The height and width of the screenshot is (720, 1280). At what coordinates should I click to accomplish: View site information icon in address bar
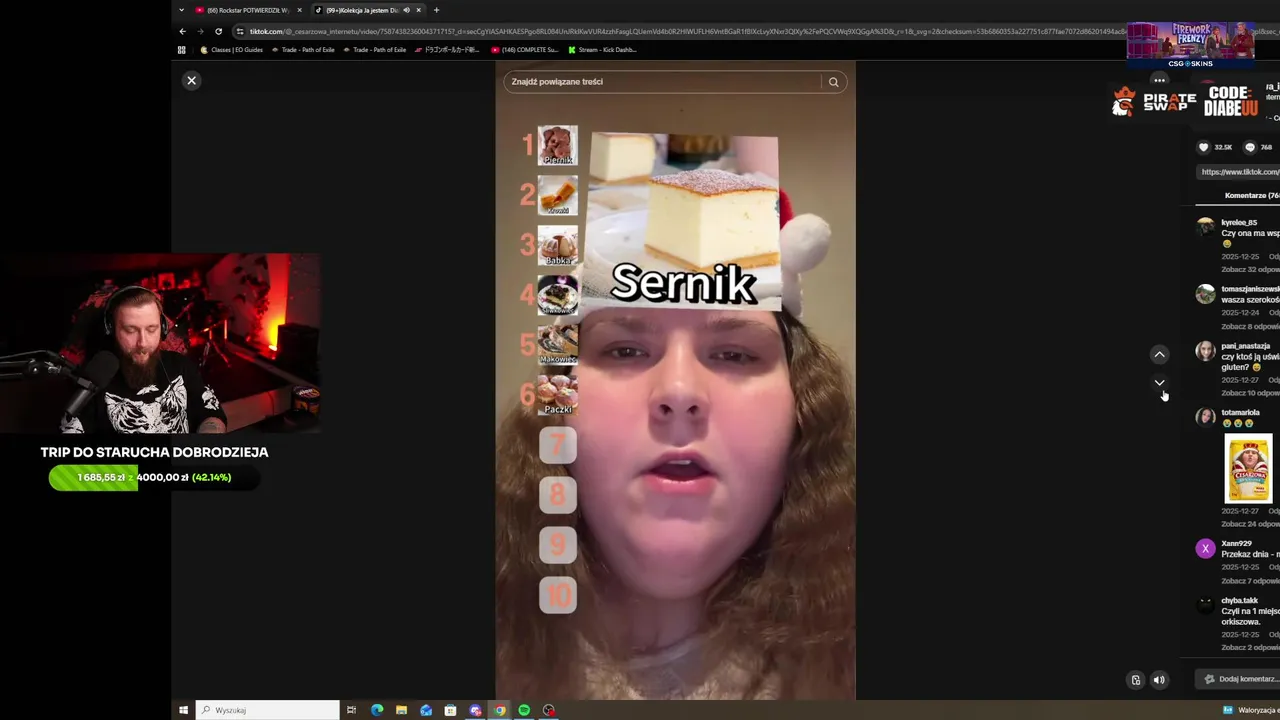240,31
